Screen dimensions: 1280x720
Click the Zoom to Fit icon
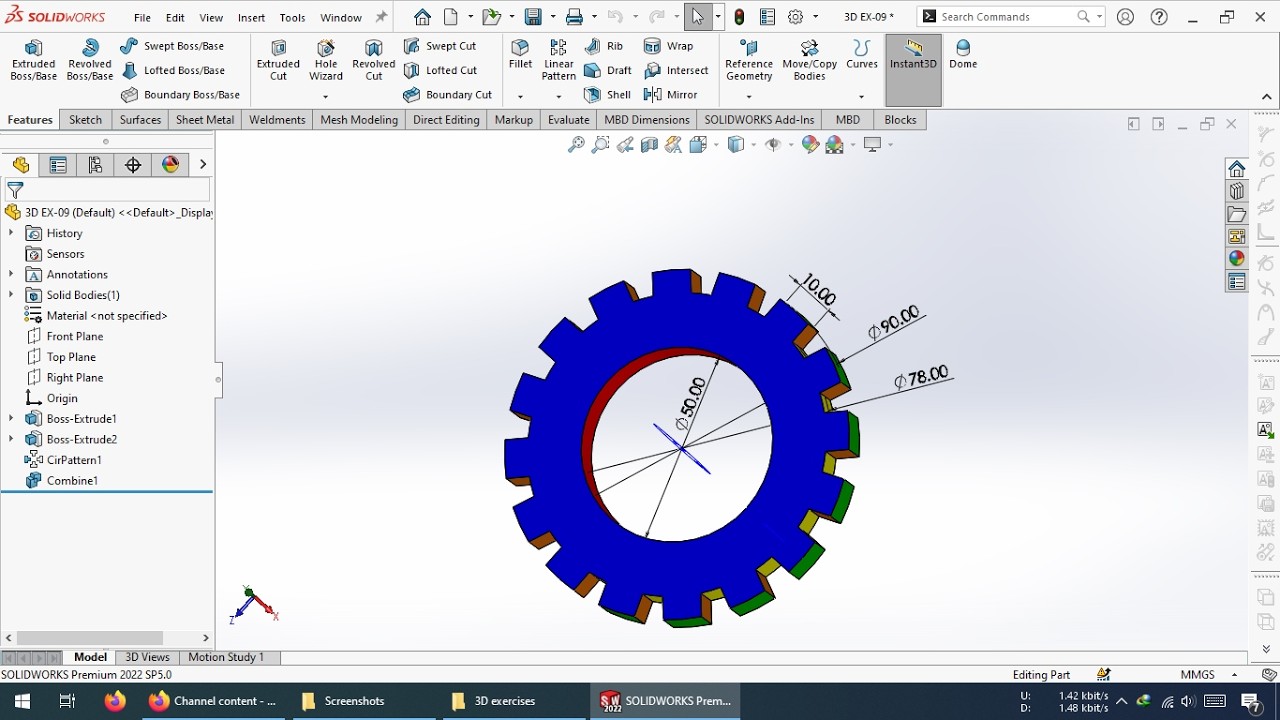[576, 145]
